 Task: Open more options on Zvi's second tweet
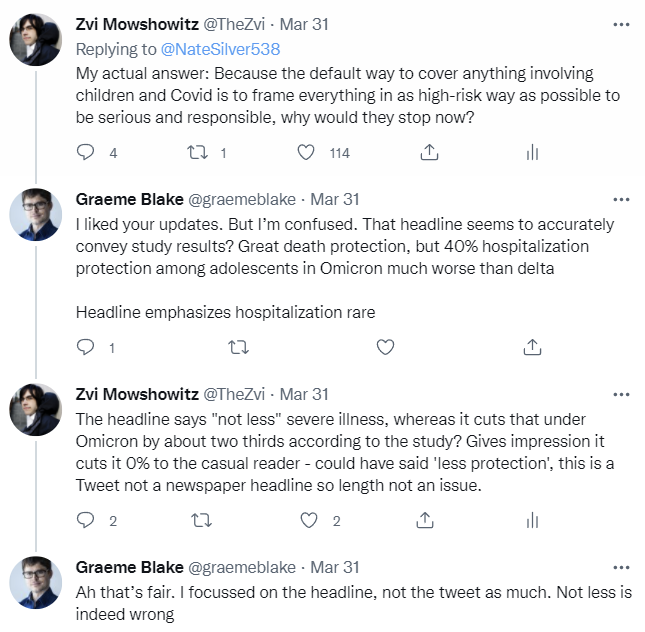(x=621, y=393)
